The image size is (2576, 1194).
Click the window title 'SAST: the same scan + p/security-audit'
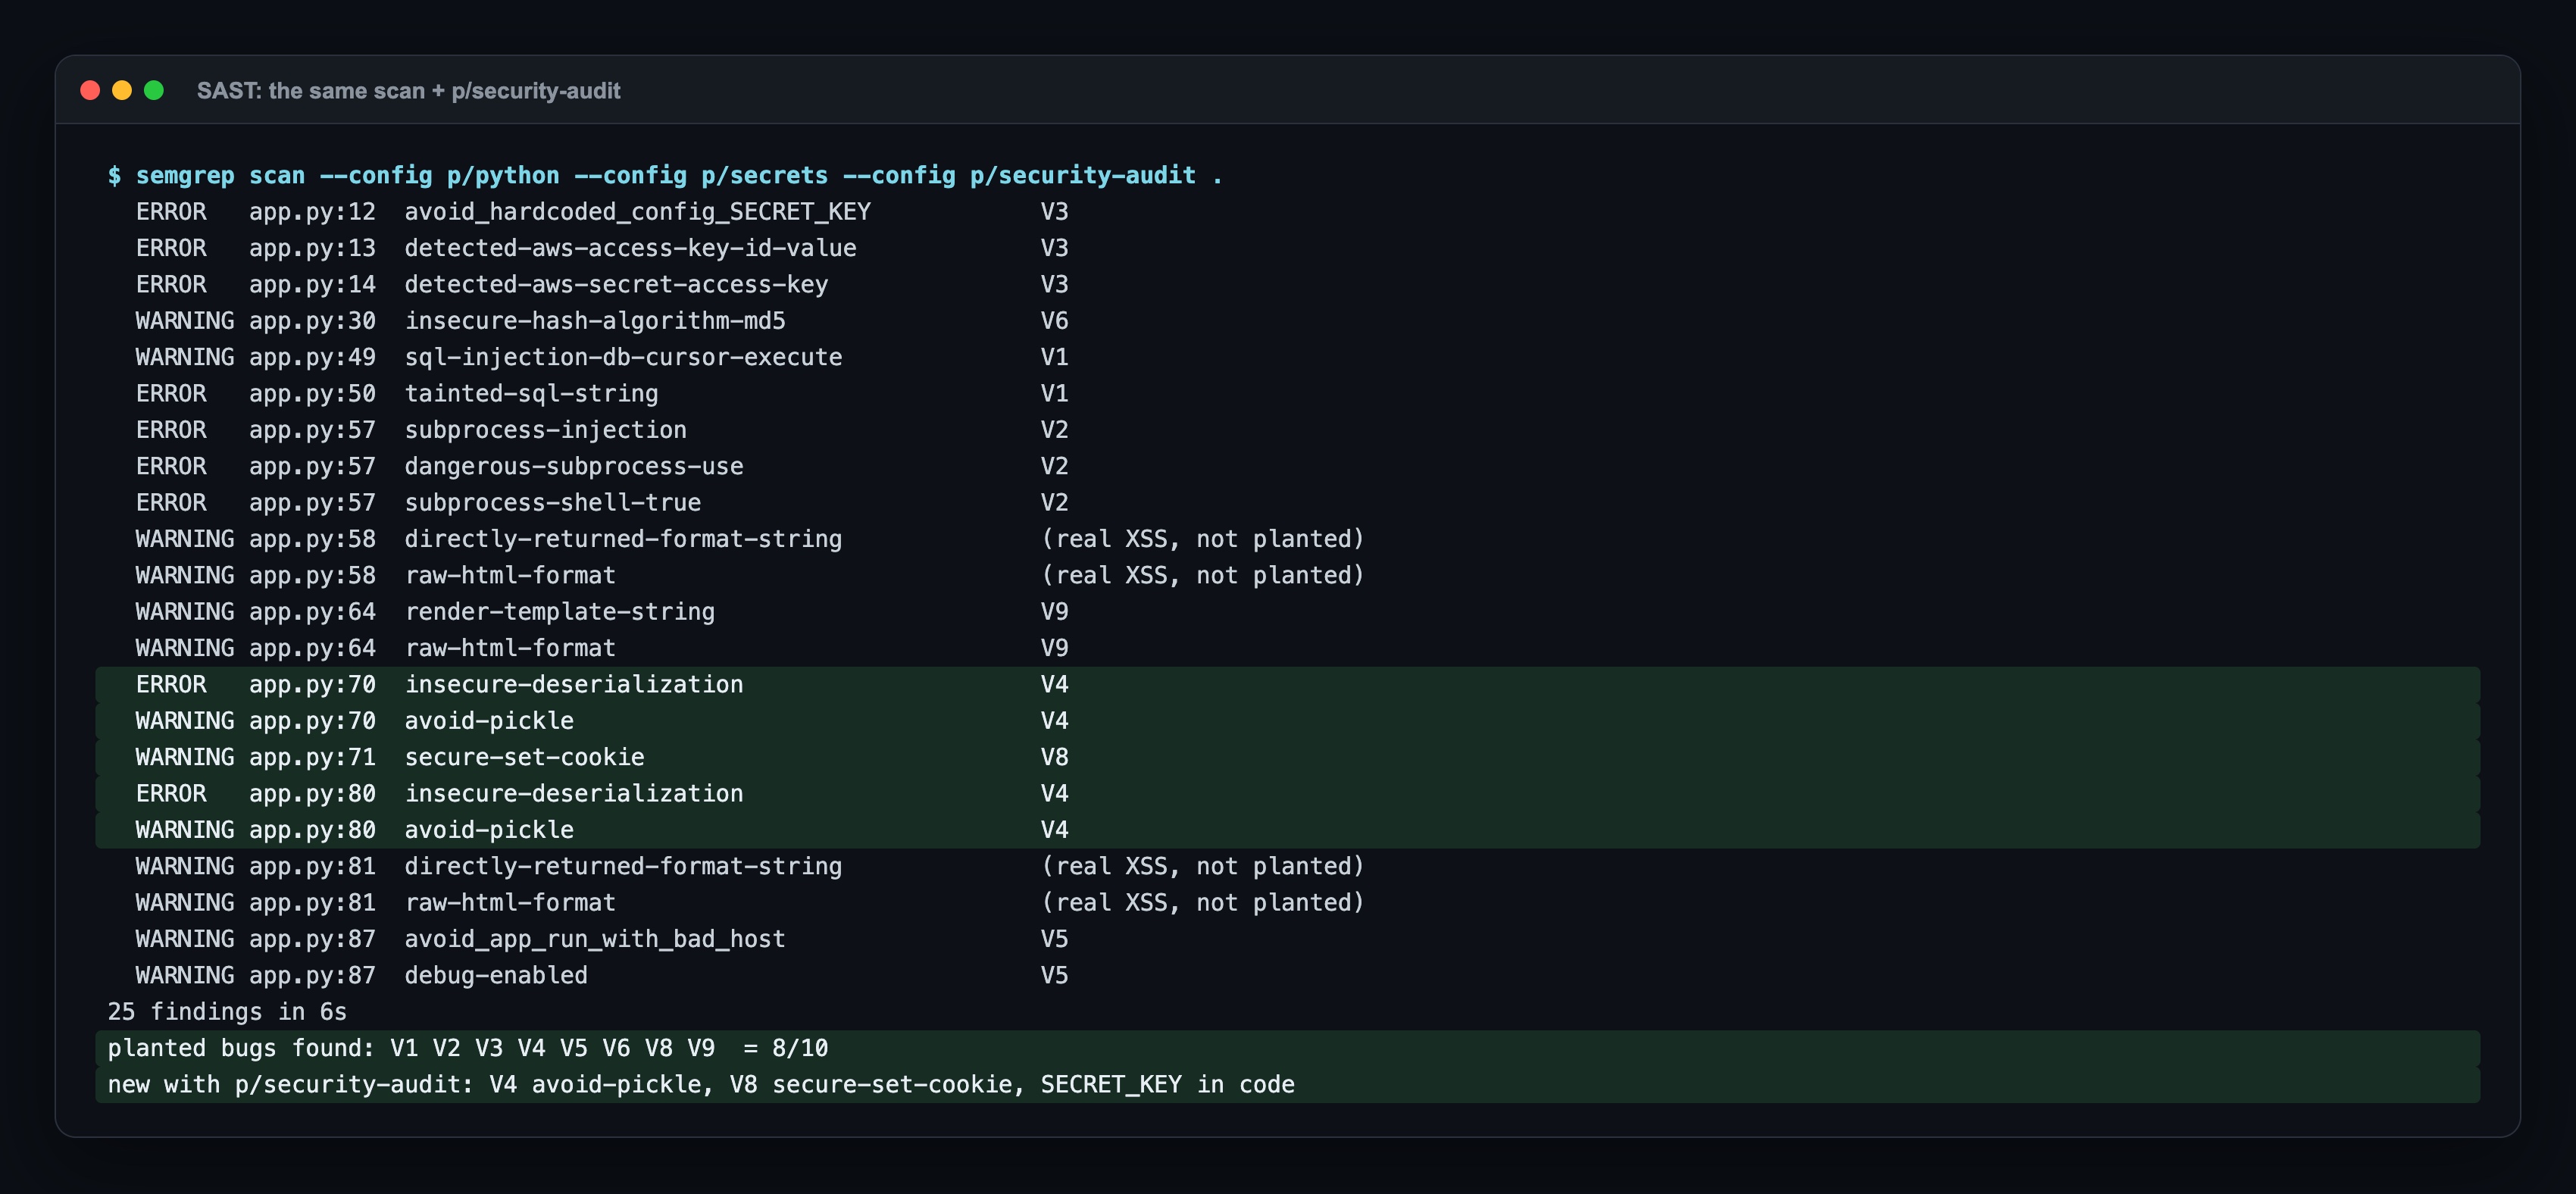(408, 91)
